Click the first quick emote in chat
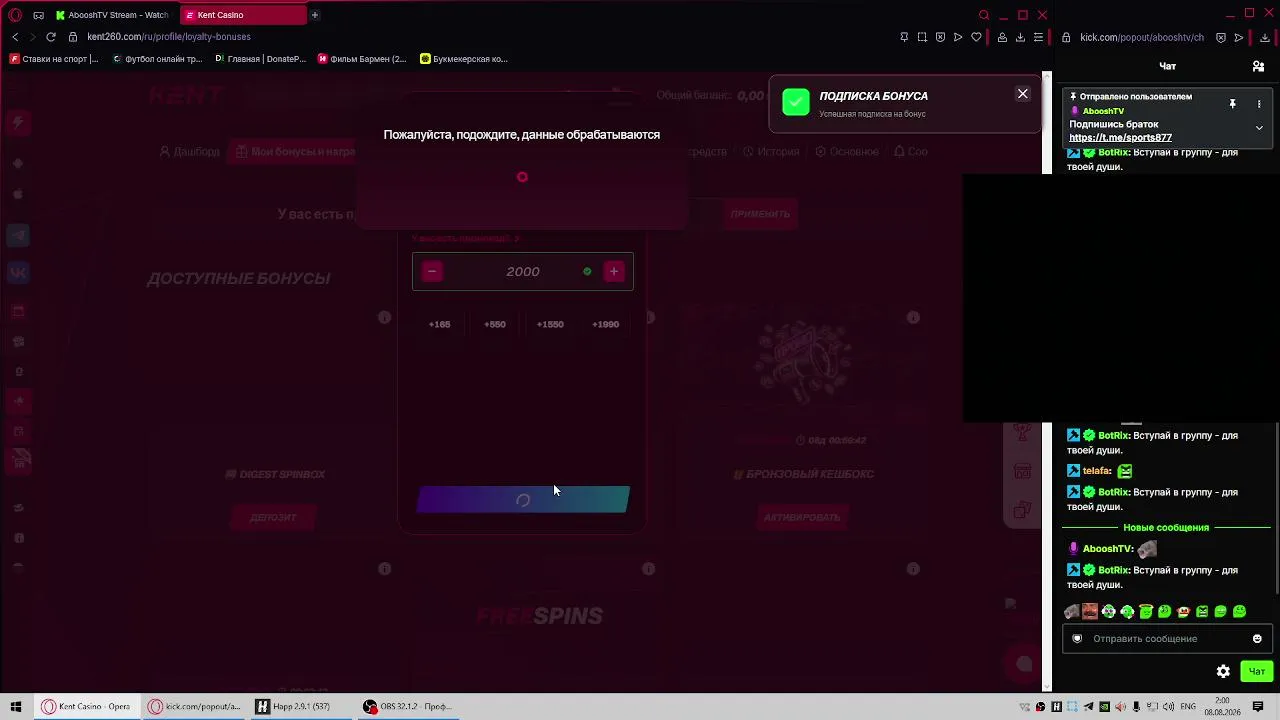This screenshot has height=720, width=1280. pos(1072,611)
